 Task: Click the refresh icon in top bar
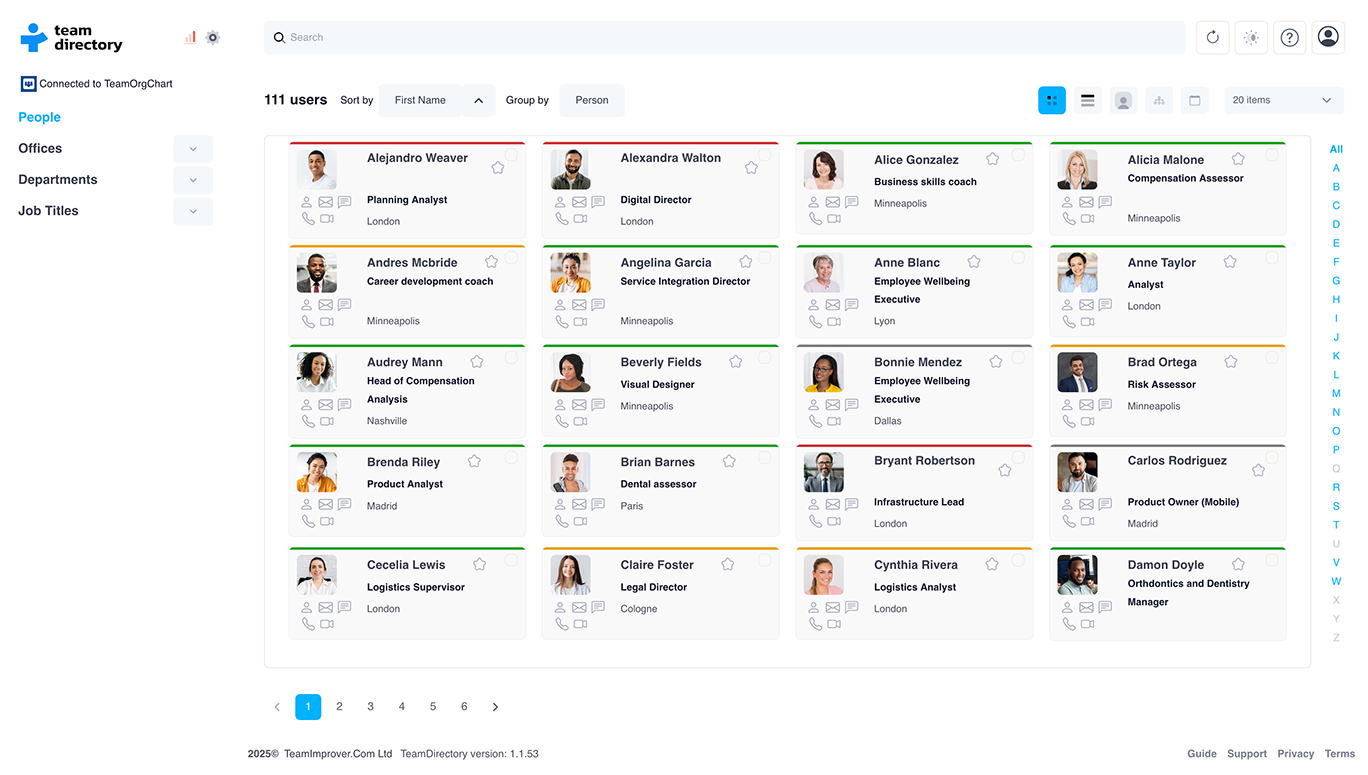(x=1212, y=37)
